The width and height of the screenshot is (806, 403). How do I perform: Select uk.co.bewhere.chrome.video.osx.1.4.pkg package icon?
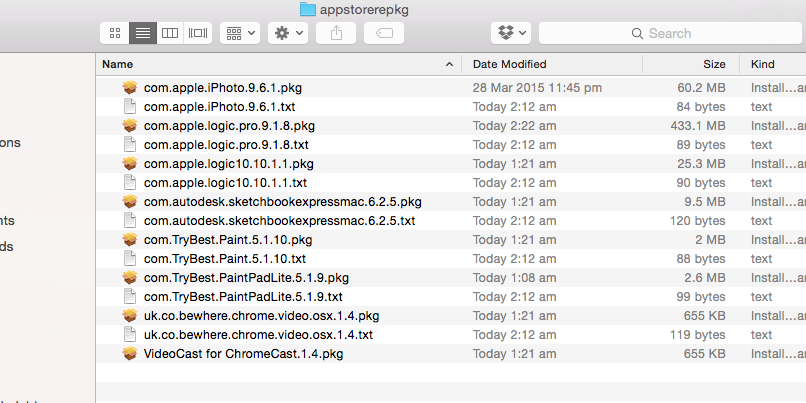coord(130,316)
